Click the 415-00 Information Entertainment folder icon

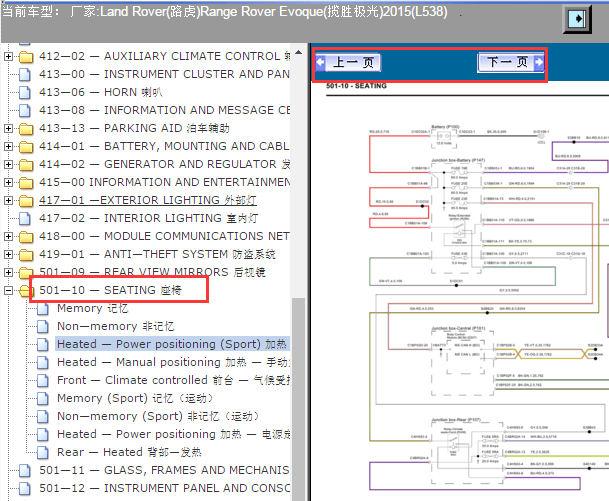click(x=26, y=183)
